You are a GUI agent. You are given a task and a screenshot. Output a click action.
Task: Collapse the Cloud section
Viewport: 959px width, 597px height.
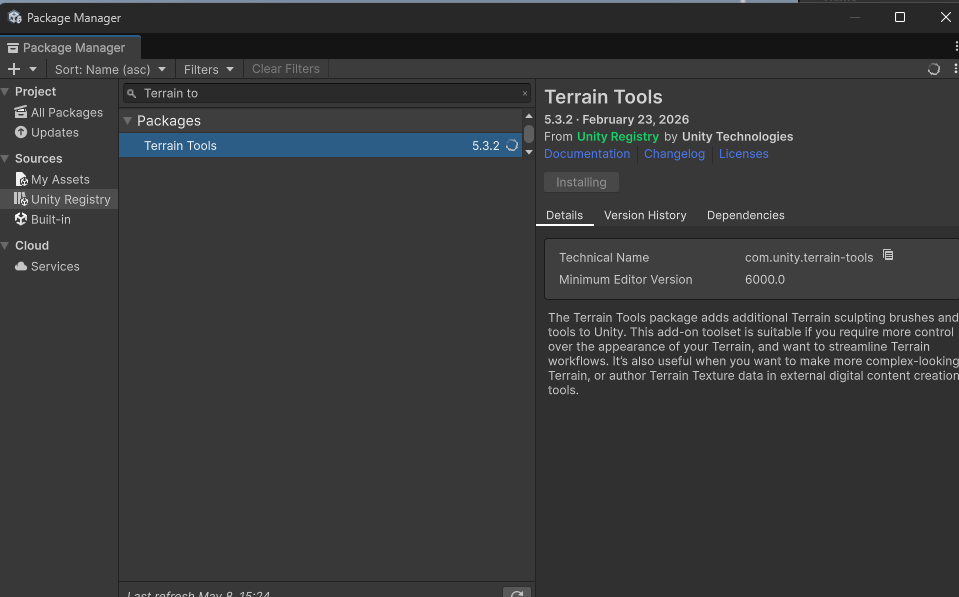(x=6, y=246)
